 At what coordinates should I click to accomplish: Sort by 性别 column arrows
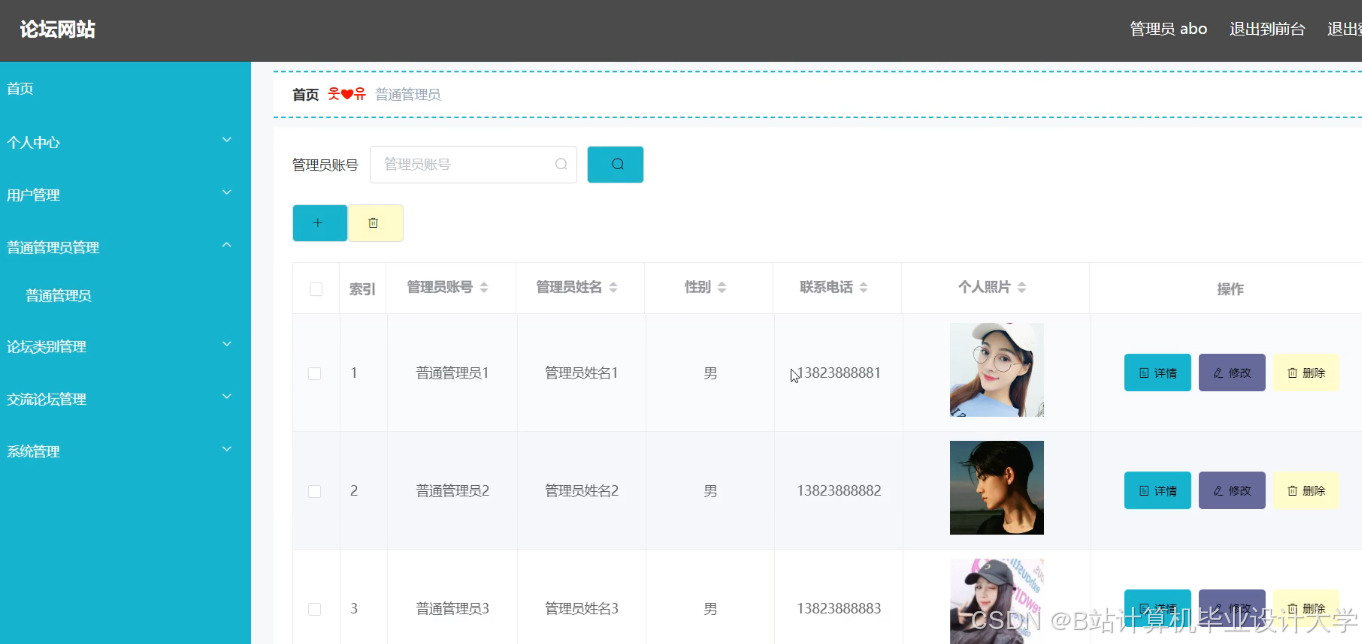(x=721, y=288)
